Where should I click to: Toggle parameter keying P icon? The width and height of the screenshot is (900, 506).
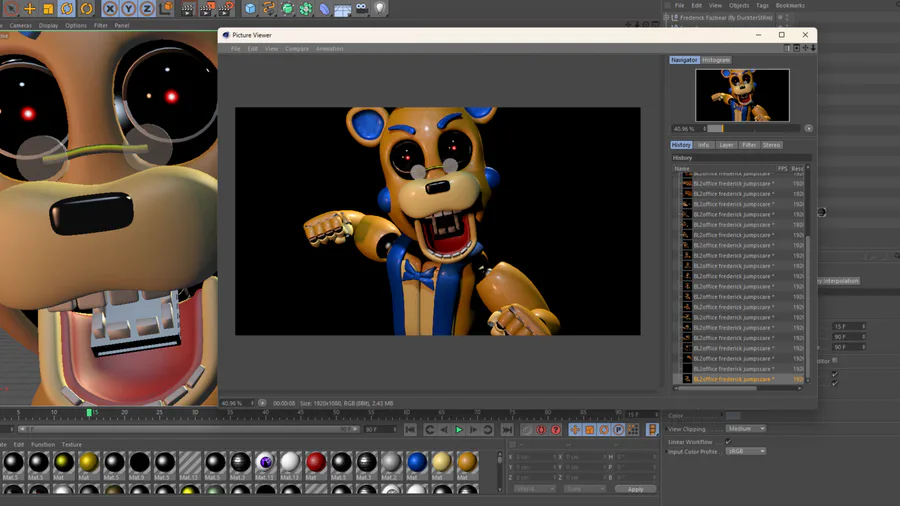(618, 430)
